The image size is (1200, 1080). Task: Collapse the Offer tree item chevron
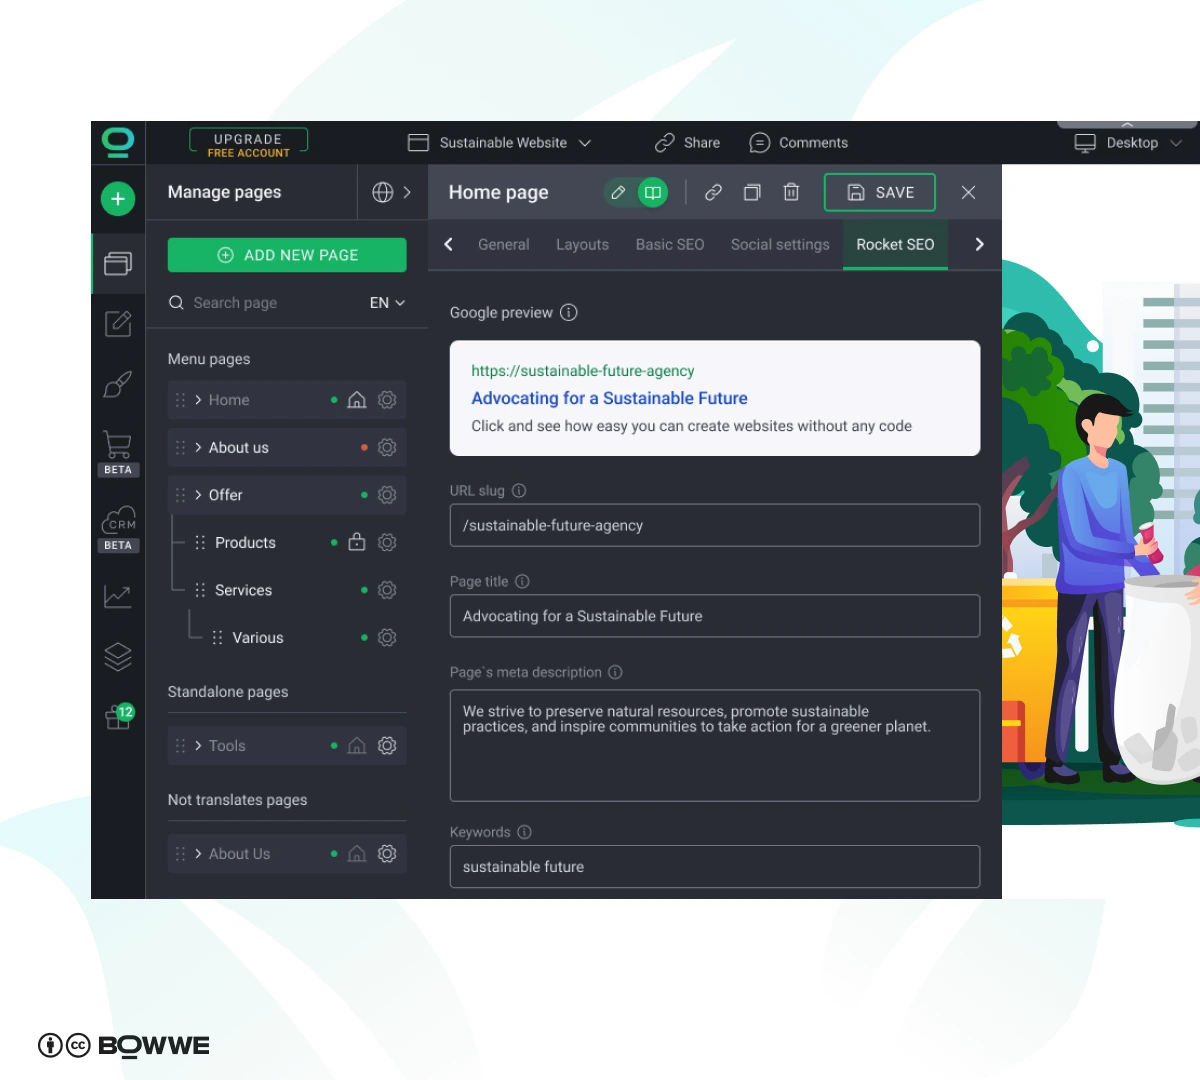click(x=198, y=495)
